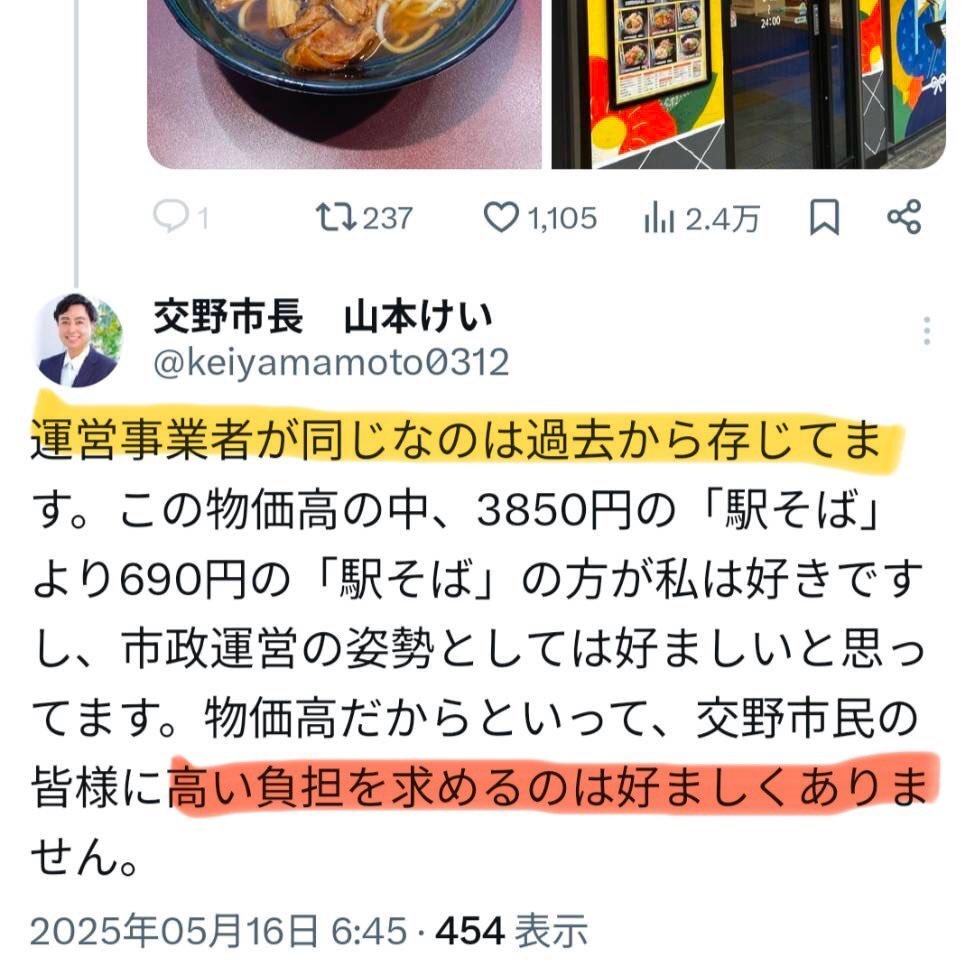Viewport: 975px width, 975px height.
Task: Open view analytics bar chart icon
Action: click(x=658, y=218)
